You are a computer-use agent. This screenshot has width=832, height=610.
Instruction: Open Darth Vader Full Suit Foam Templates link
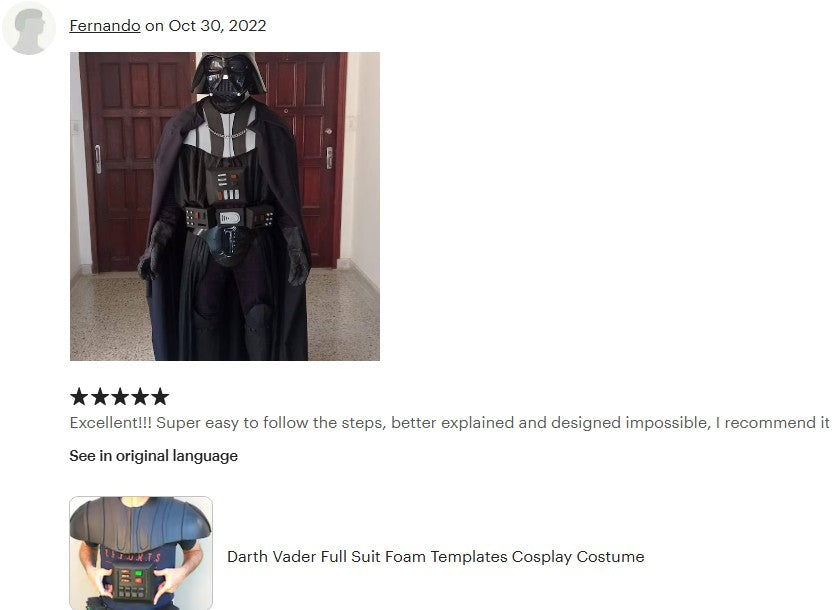[x=436, y=556]
